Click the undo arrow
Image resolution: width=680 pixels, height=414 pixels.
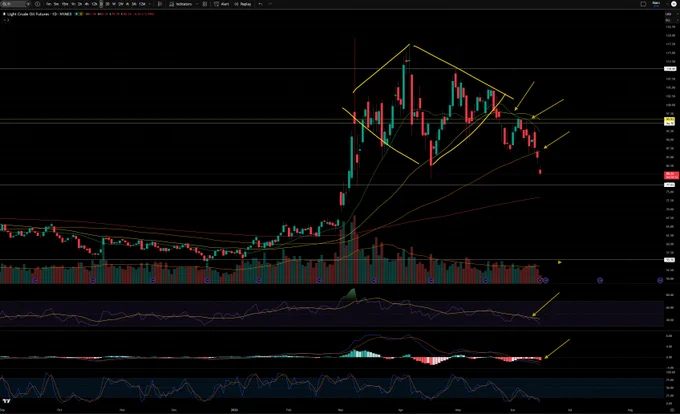[260, 4]
